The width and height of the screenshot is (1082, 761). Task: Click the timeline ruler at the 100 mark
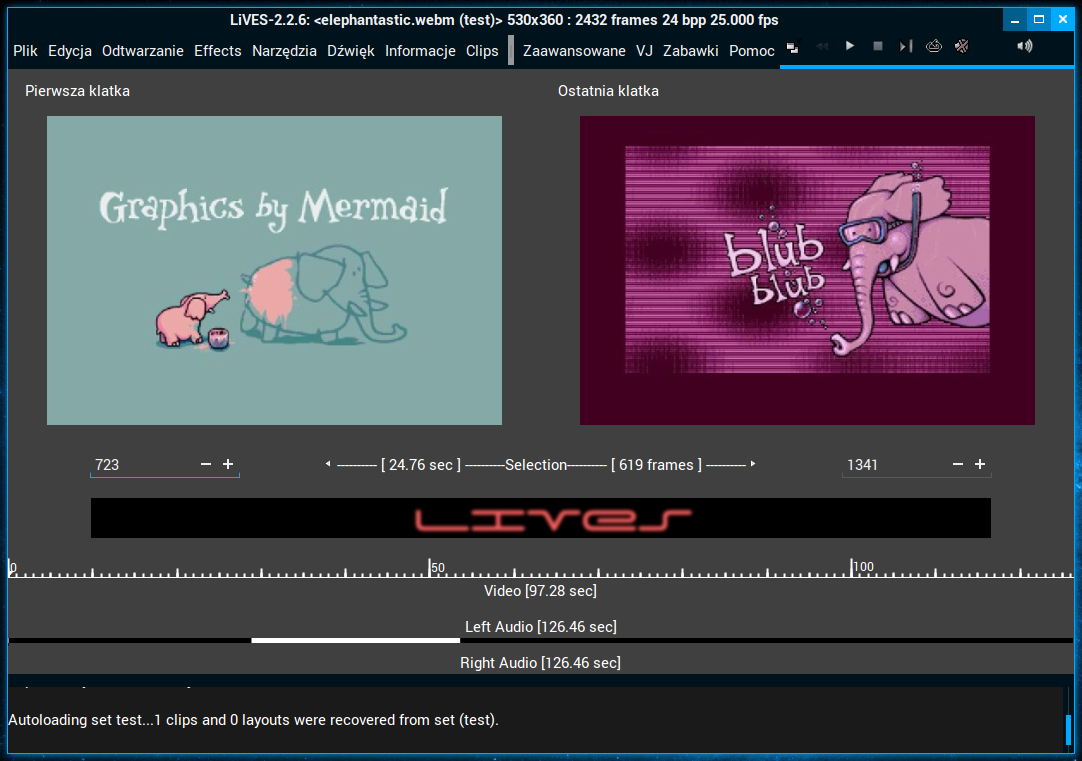(852, 569)
